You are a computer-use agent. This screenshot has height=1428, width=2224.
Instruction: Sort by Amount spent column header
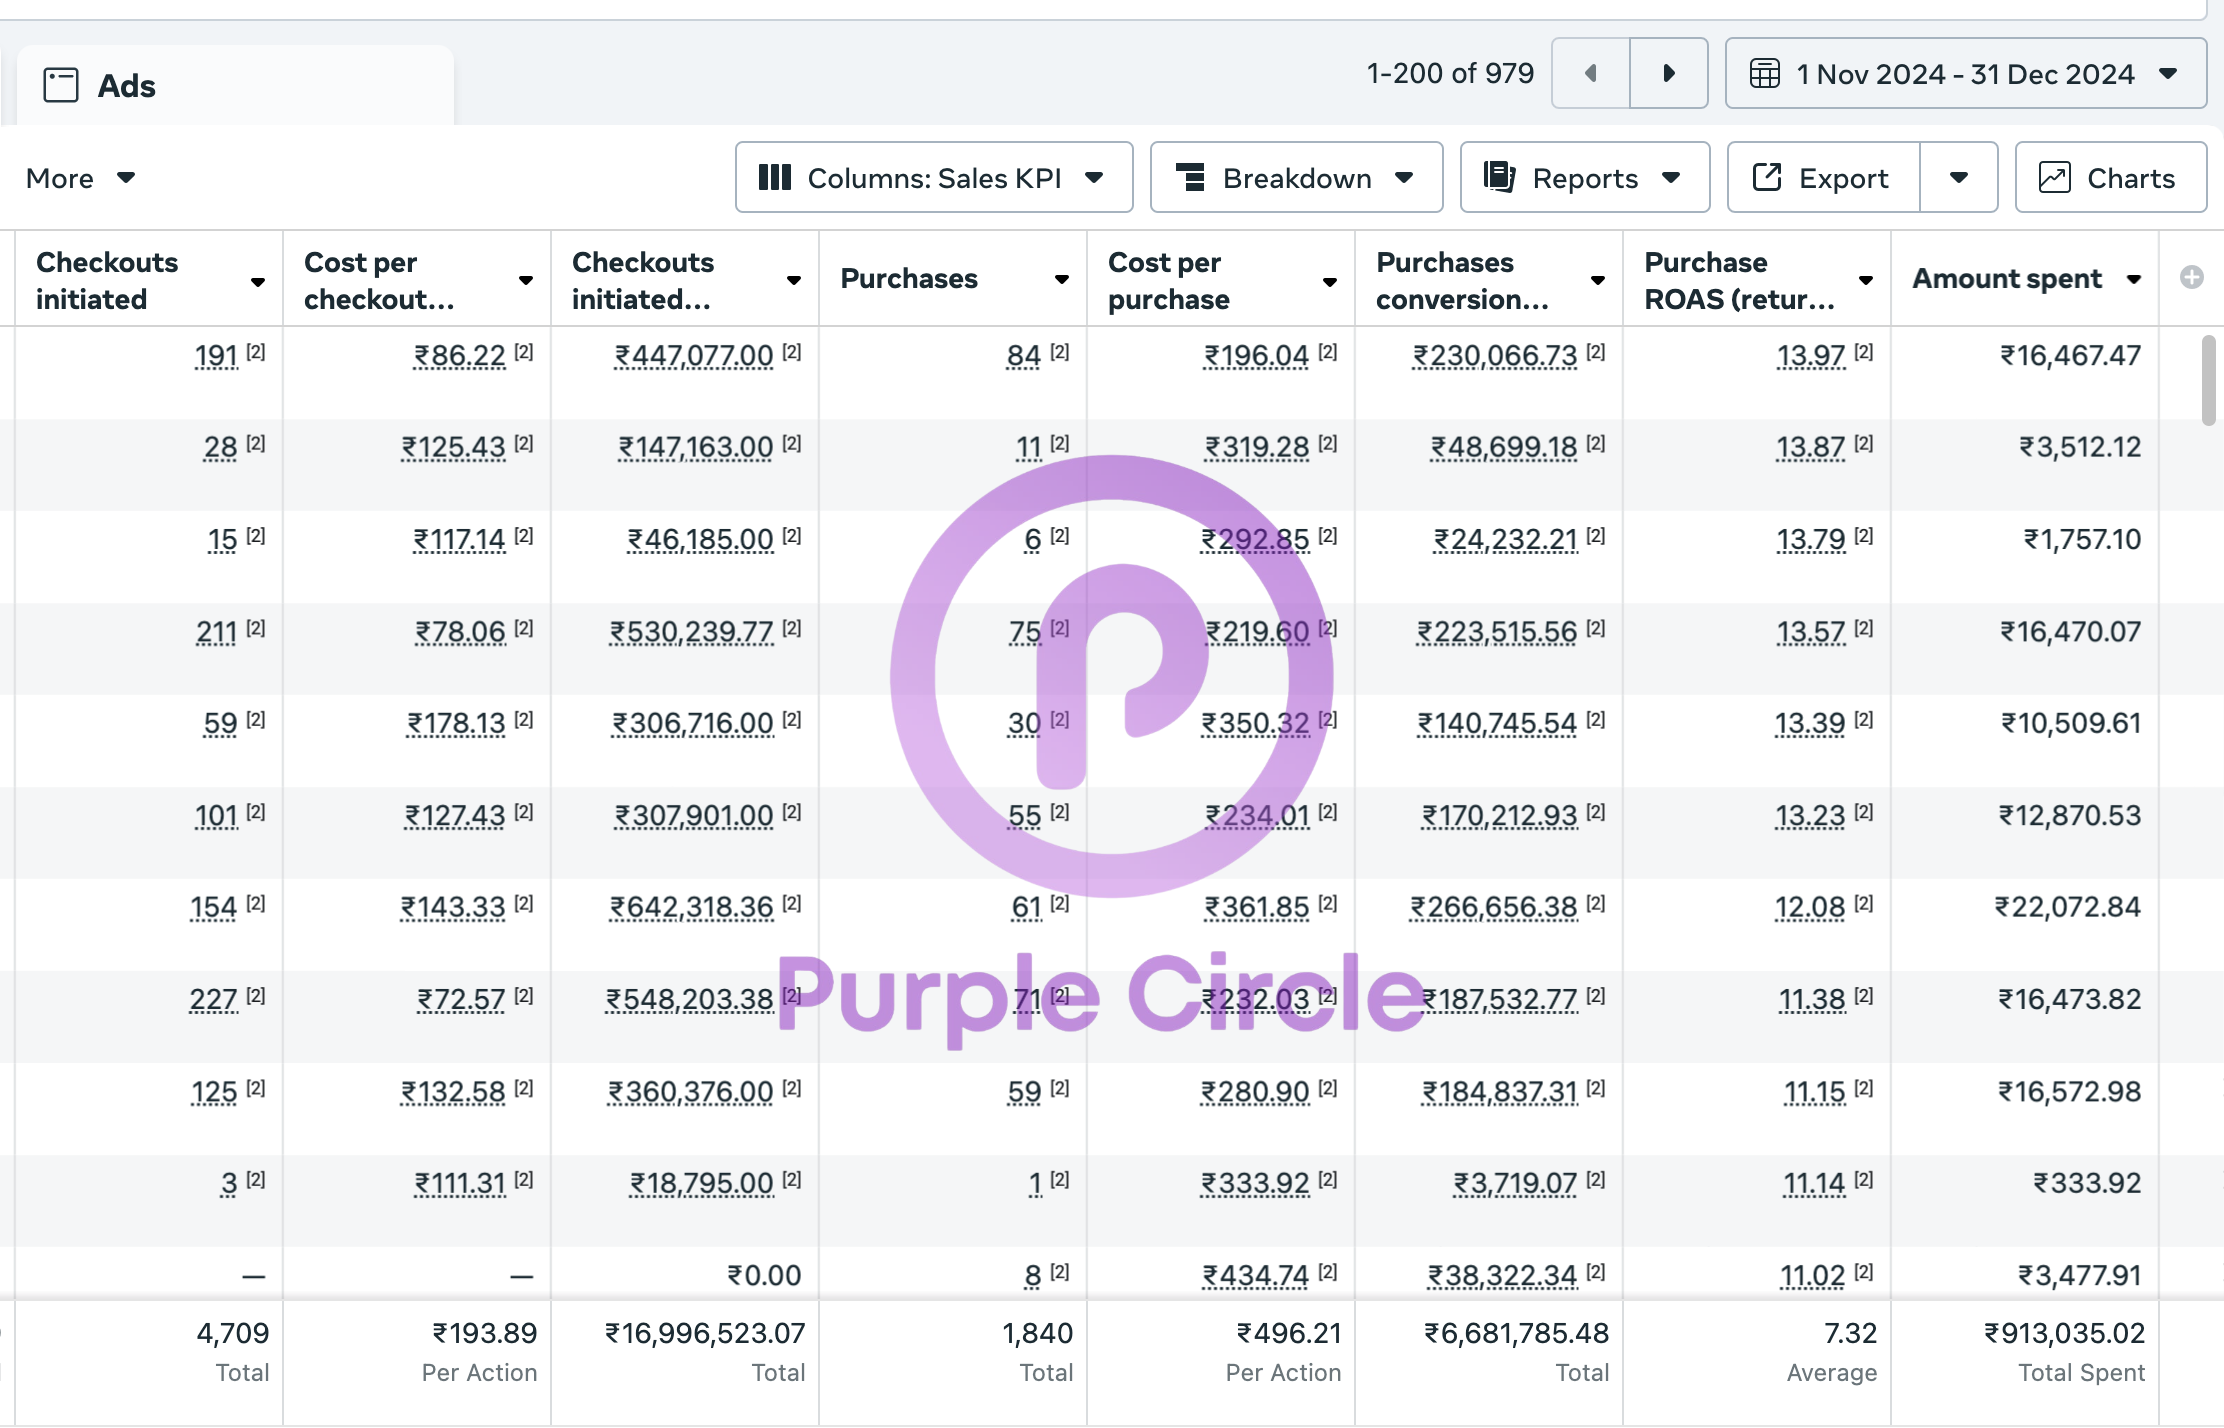2006,278
